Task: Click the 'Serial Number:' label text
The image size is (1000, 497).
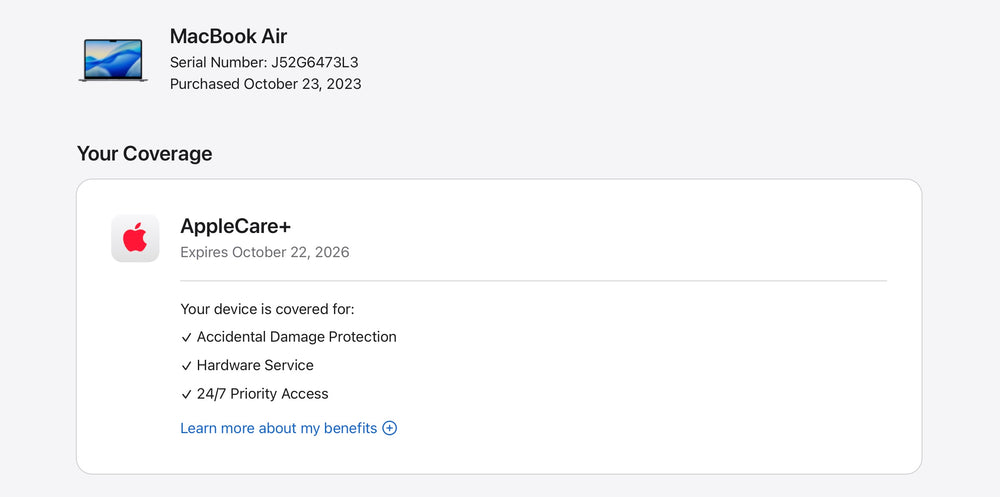Action: pos(218,62)
